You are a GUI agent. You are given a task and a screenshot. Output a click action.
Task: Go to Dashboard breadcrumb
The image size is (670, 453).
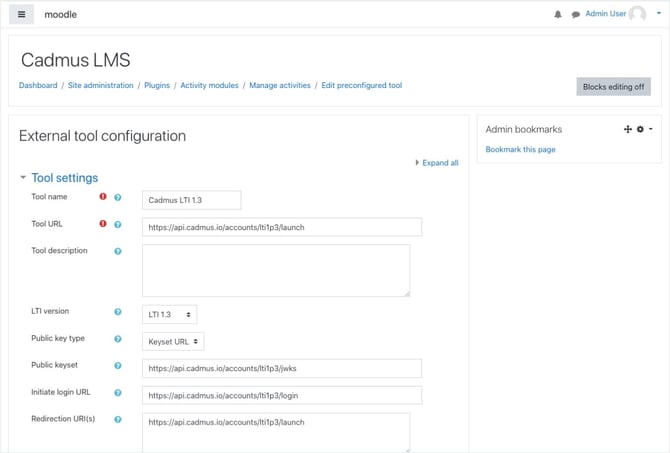[x=38, y=85]
